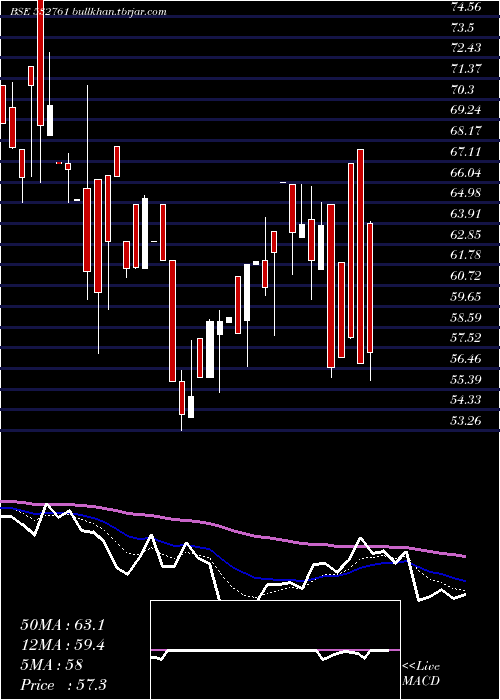
Task: Click the 50MA : 63.1 readout
Action: [63, 625]
